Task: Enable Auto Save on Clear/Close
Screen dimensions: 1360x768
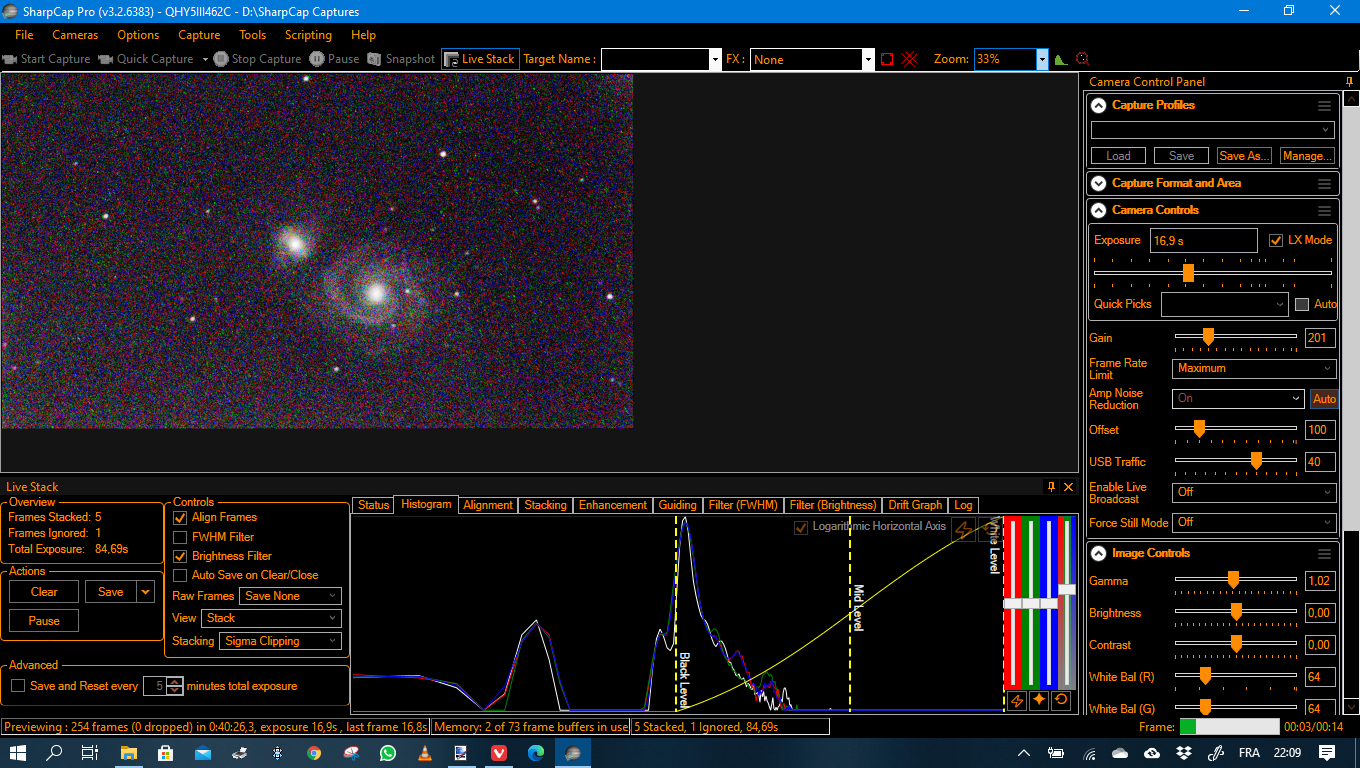Action: click(180, 575)
